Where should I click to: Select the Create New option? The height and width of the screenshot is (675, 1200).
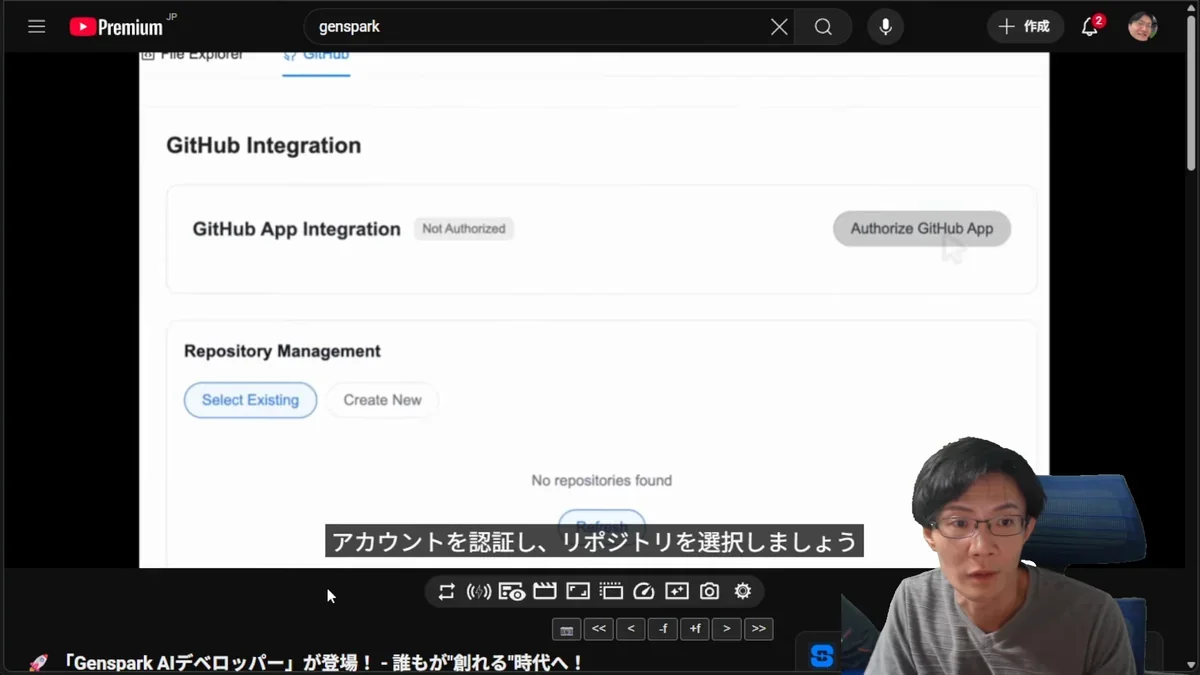pos(382,400)
